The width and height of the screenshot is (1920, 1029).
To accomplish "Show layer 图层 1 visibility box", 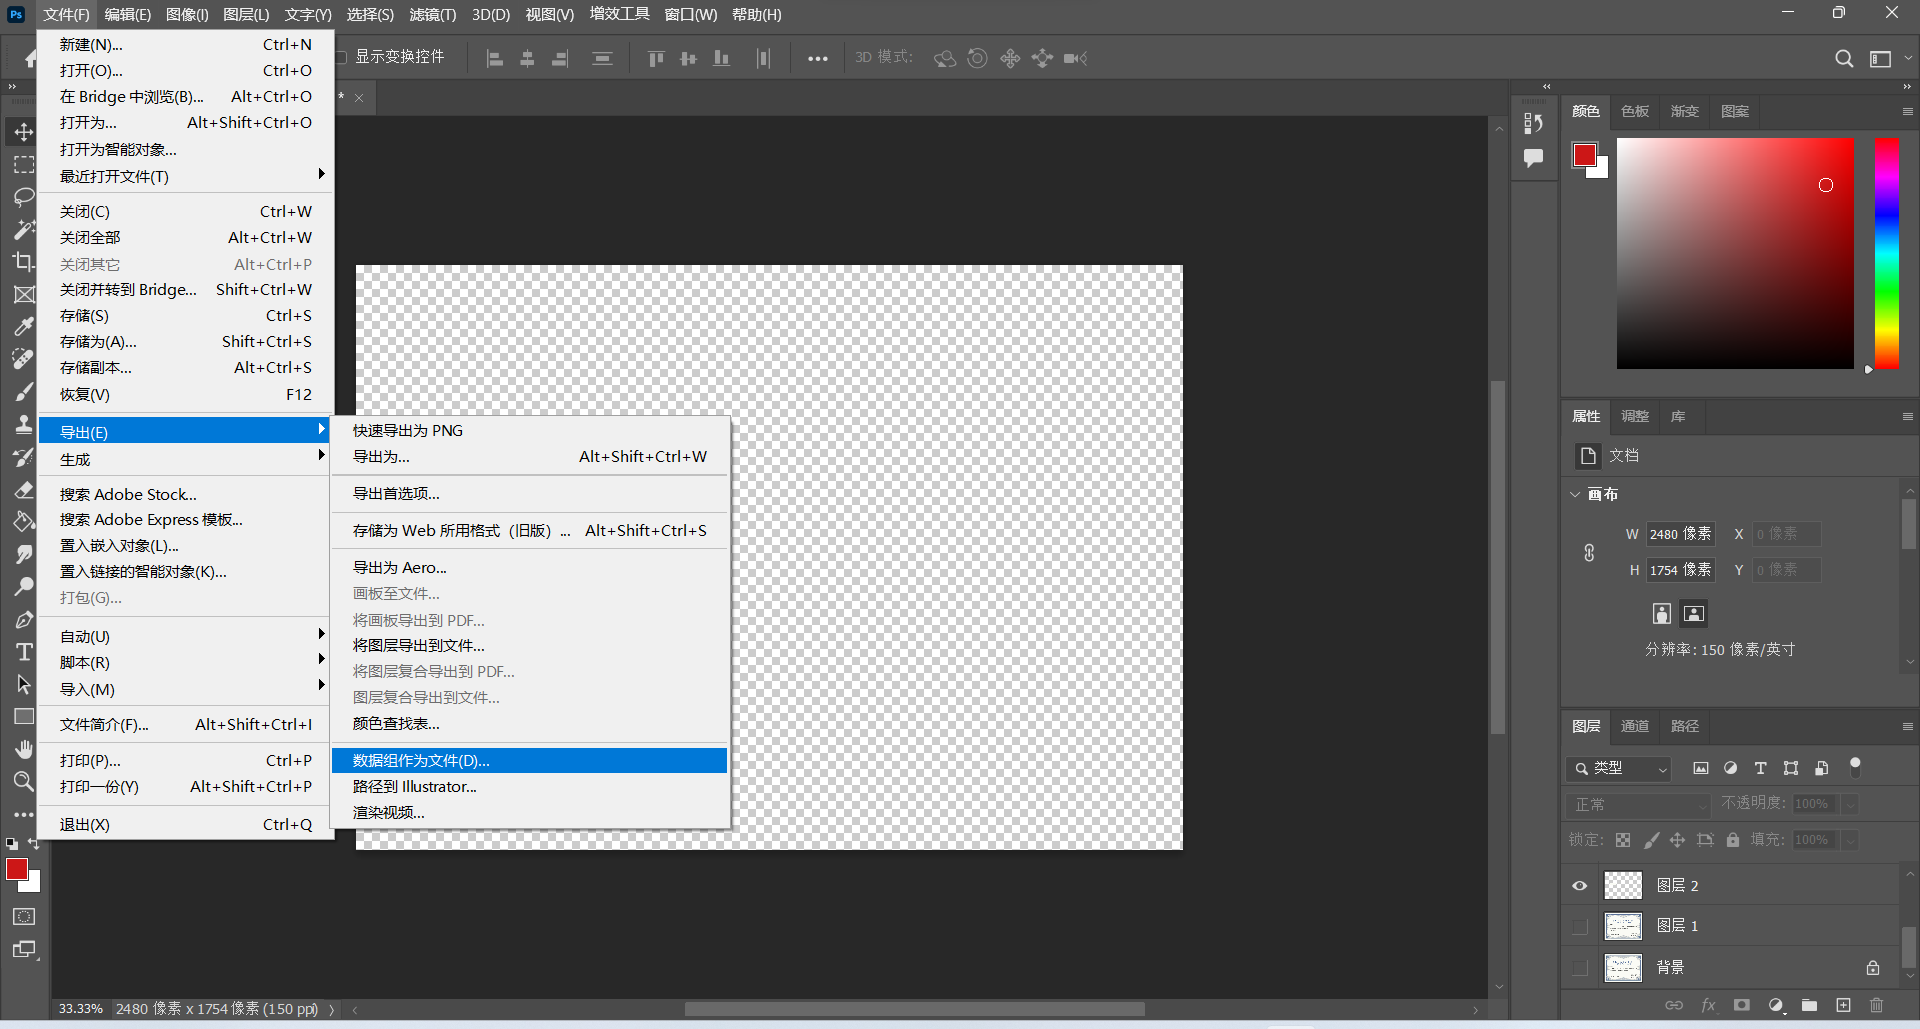I will [1580, 926].
